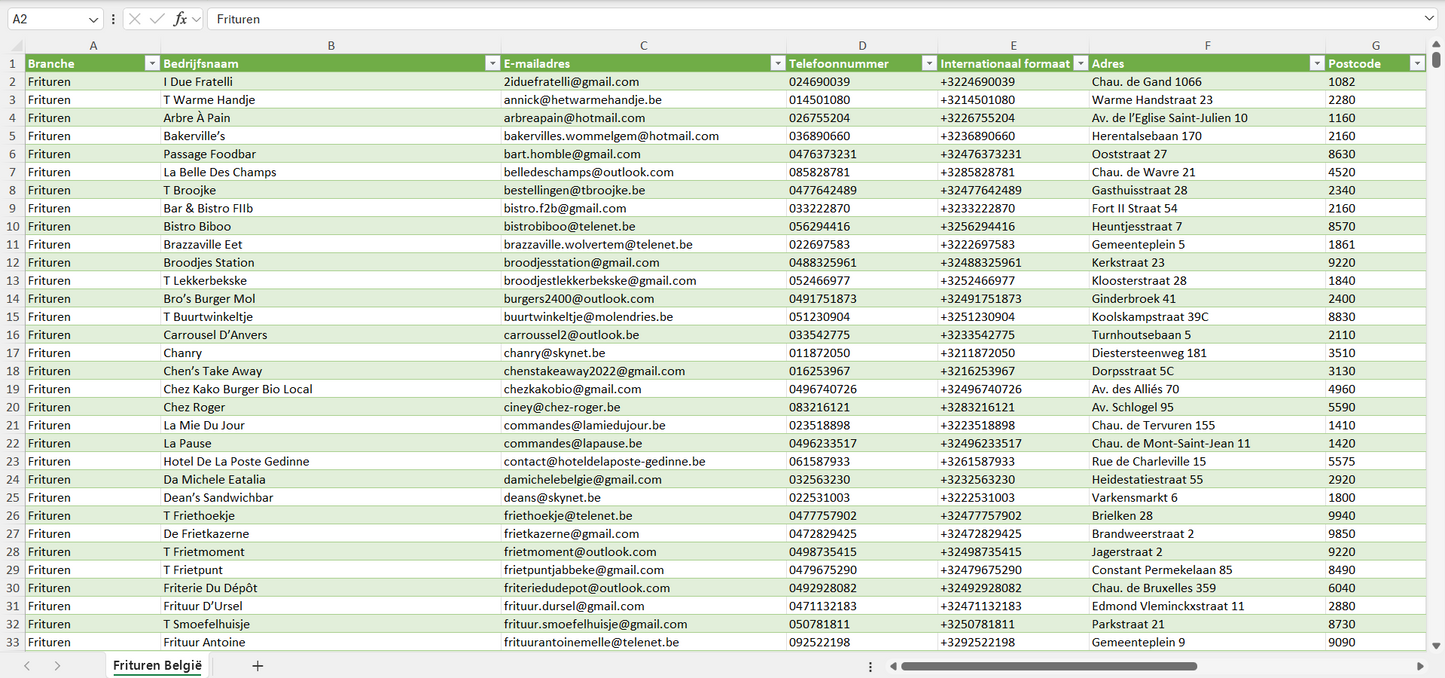
Task: Select row 17 header
Action: [12, 353]
